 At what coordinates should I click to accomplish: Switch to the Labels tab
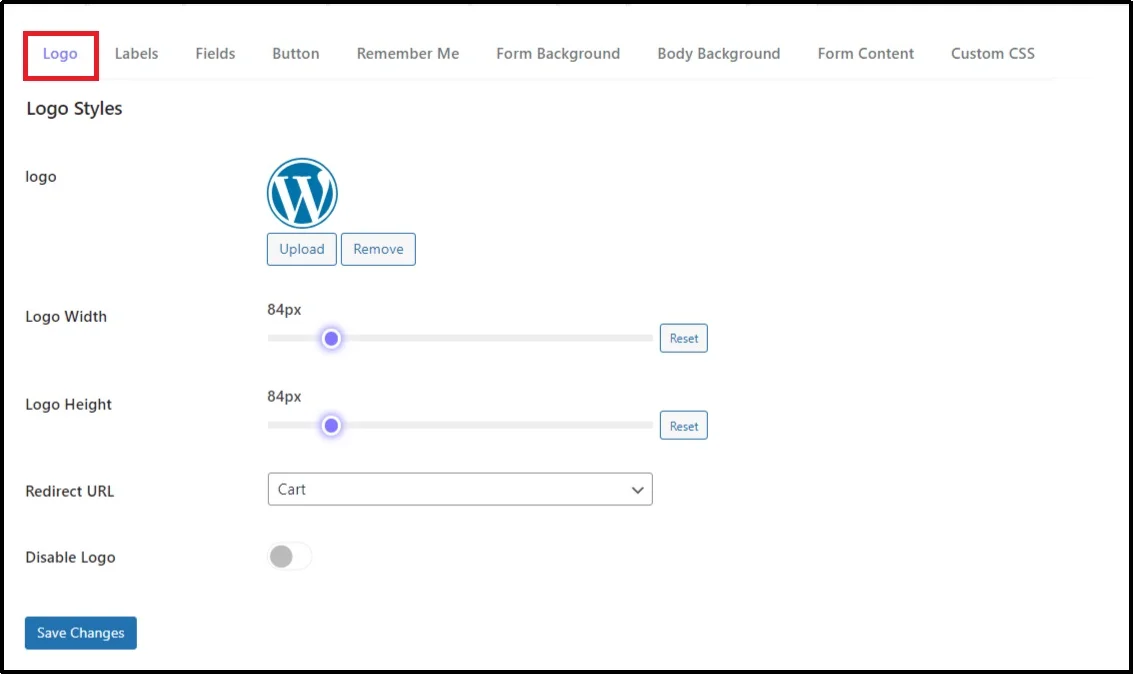(x=136, y=54)
